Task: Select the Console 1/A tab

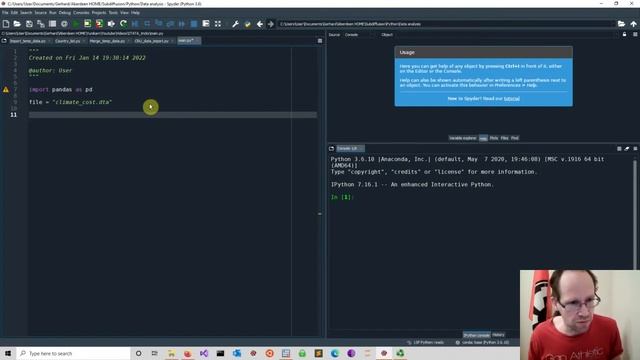Action: point(350,149)
